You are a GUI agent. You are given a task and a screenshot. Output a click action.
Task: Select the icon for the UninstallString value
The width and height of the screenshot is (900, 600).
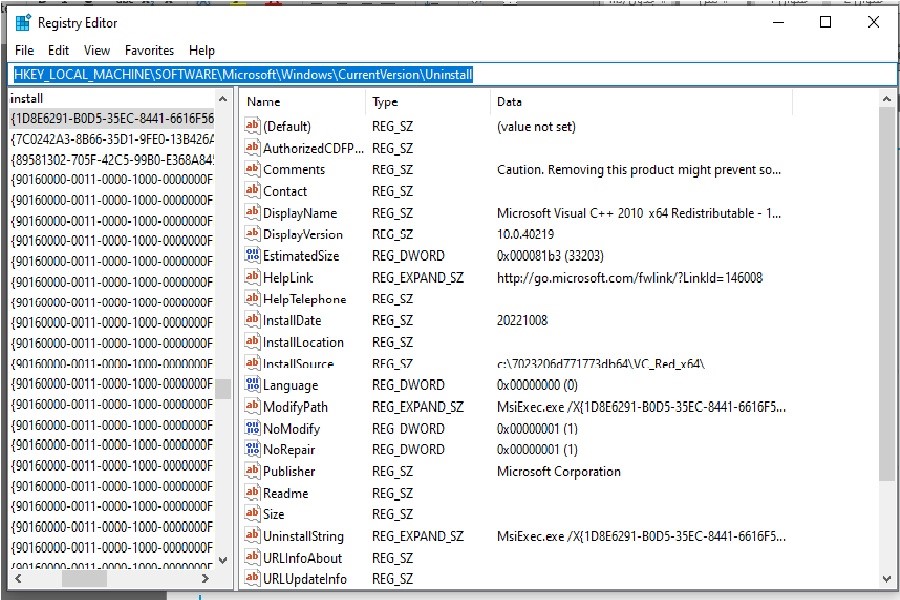tap(252, 537)
